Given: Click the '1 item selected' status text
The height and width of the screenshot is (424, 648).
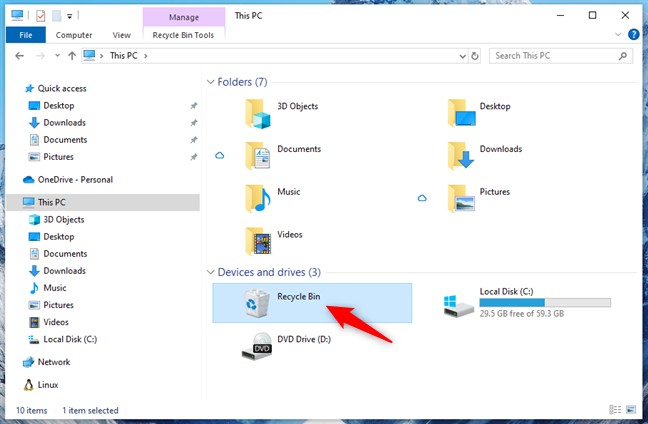Looking at the screenshot, I should (90, 410).
